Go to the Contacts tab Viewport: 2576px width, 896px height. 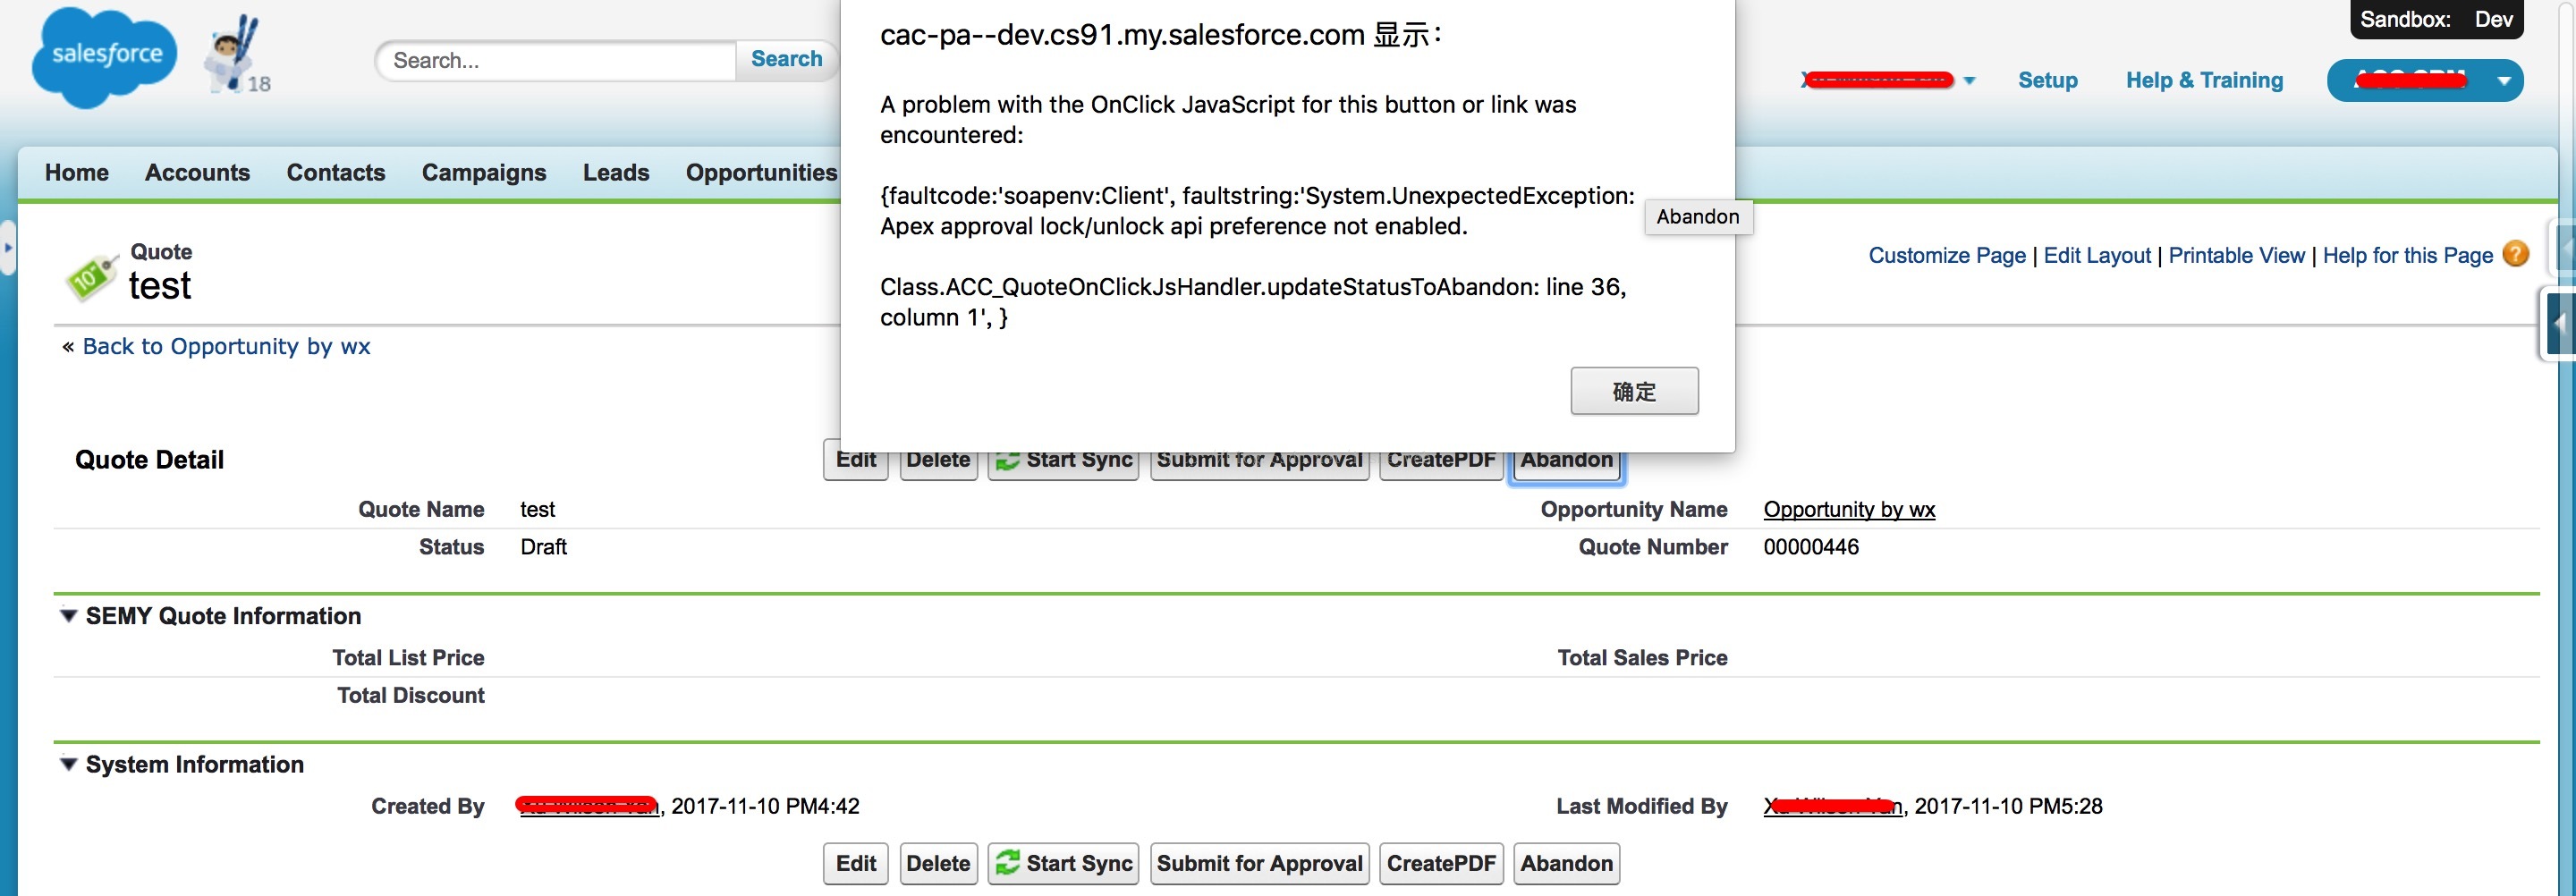tap(336, 172)
